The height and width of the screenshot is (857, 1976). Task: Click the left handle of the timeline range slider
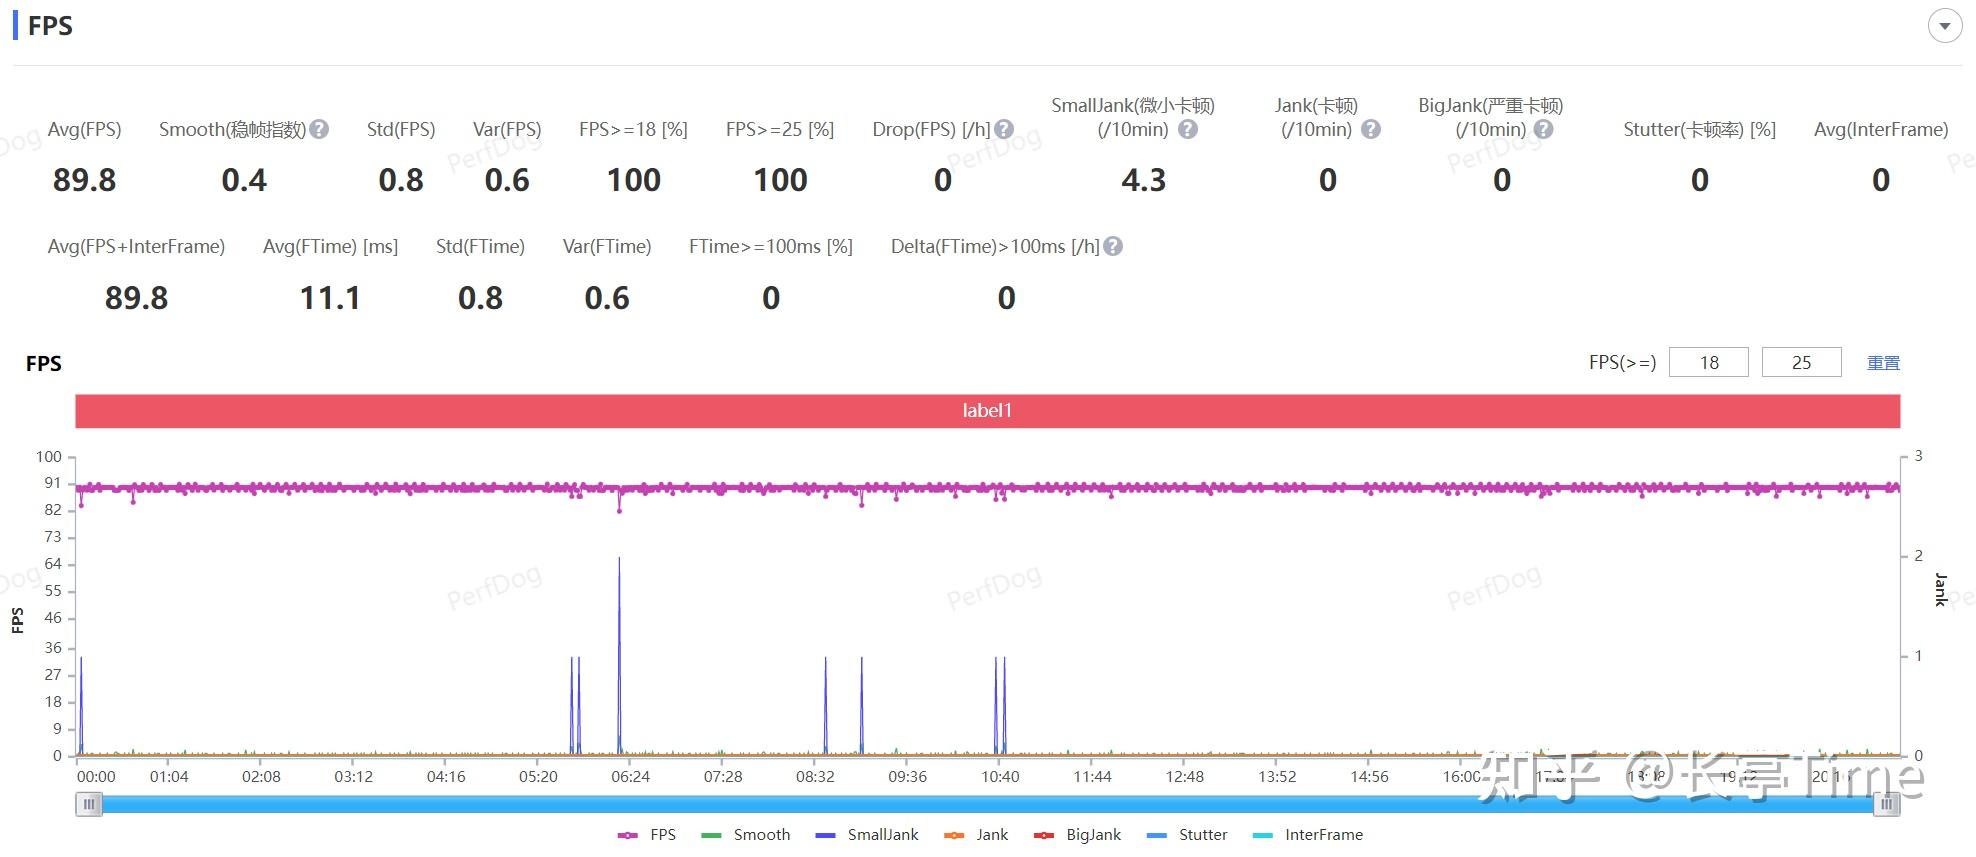[89, 804]
